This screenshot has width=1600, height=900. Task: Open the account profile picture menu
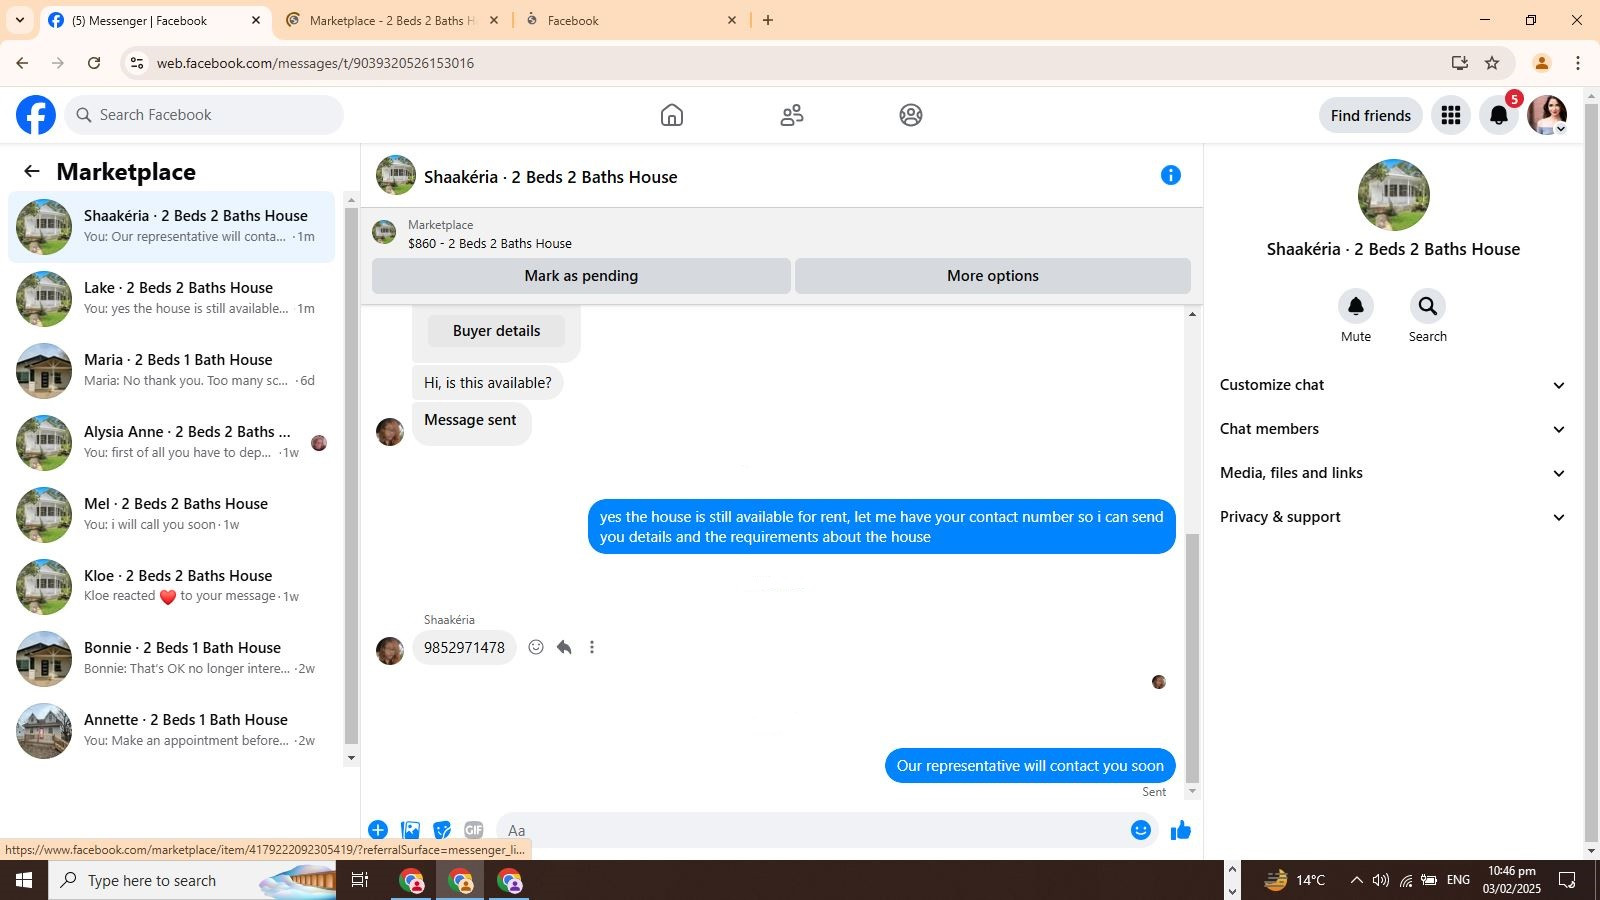click(x=1547, y=115)
